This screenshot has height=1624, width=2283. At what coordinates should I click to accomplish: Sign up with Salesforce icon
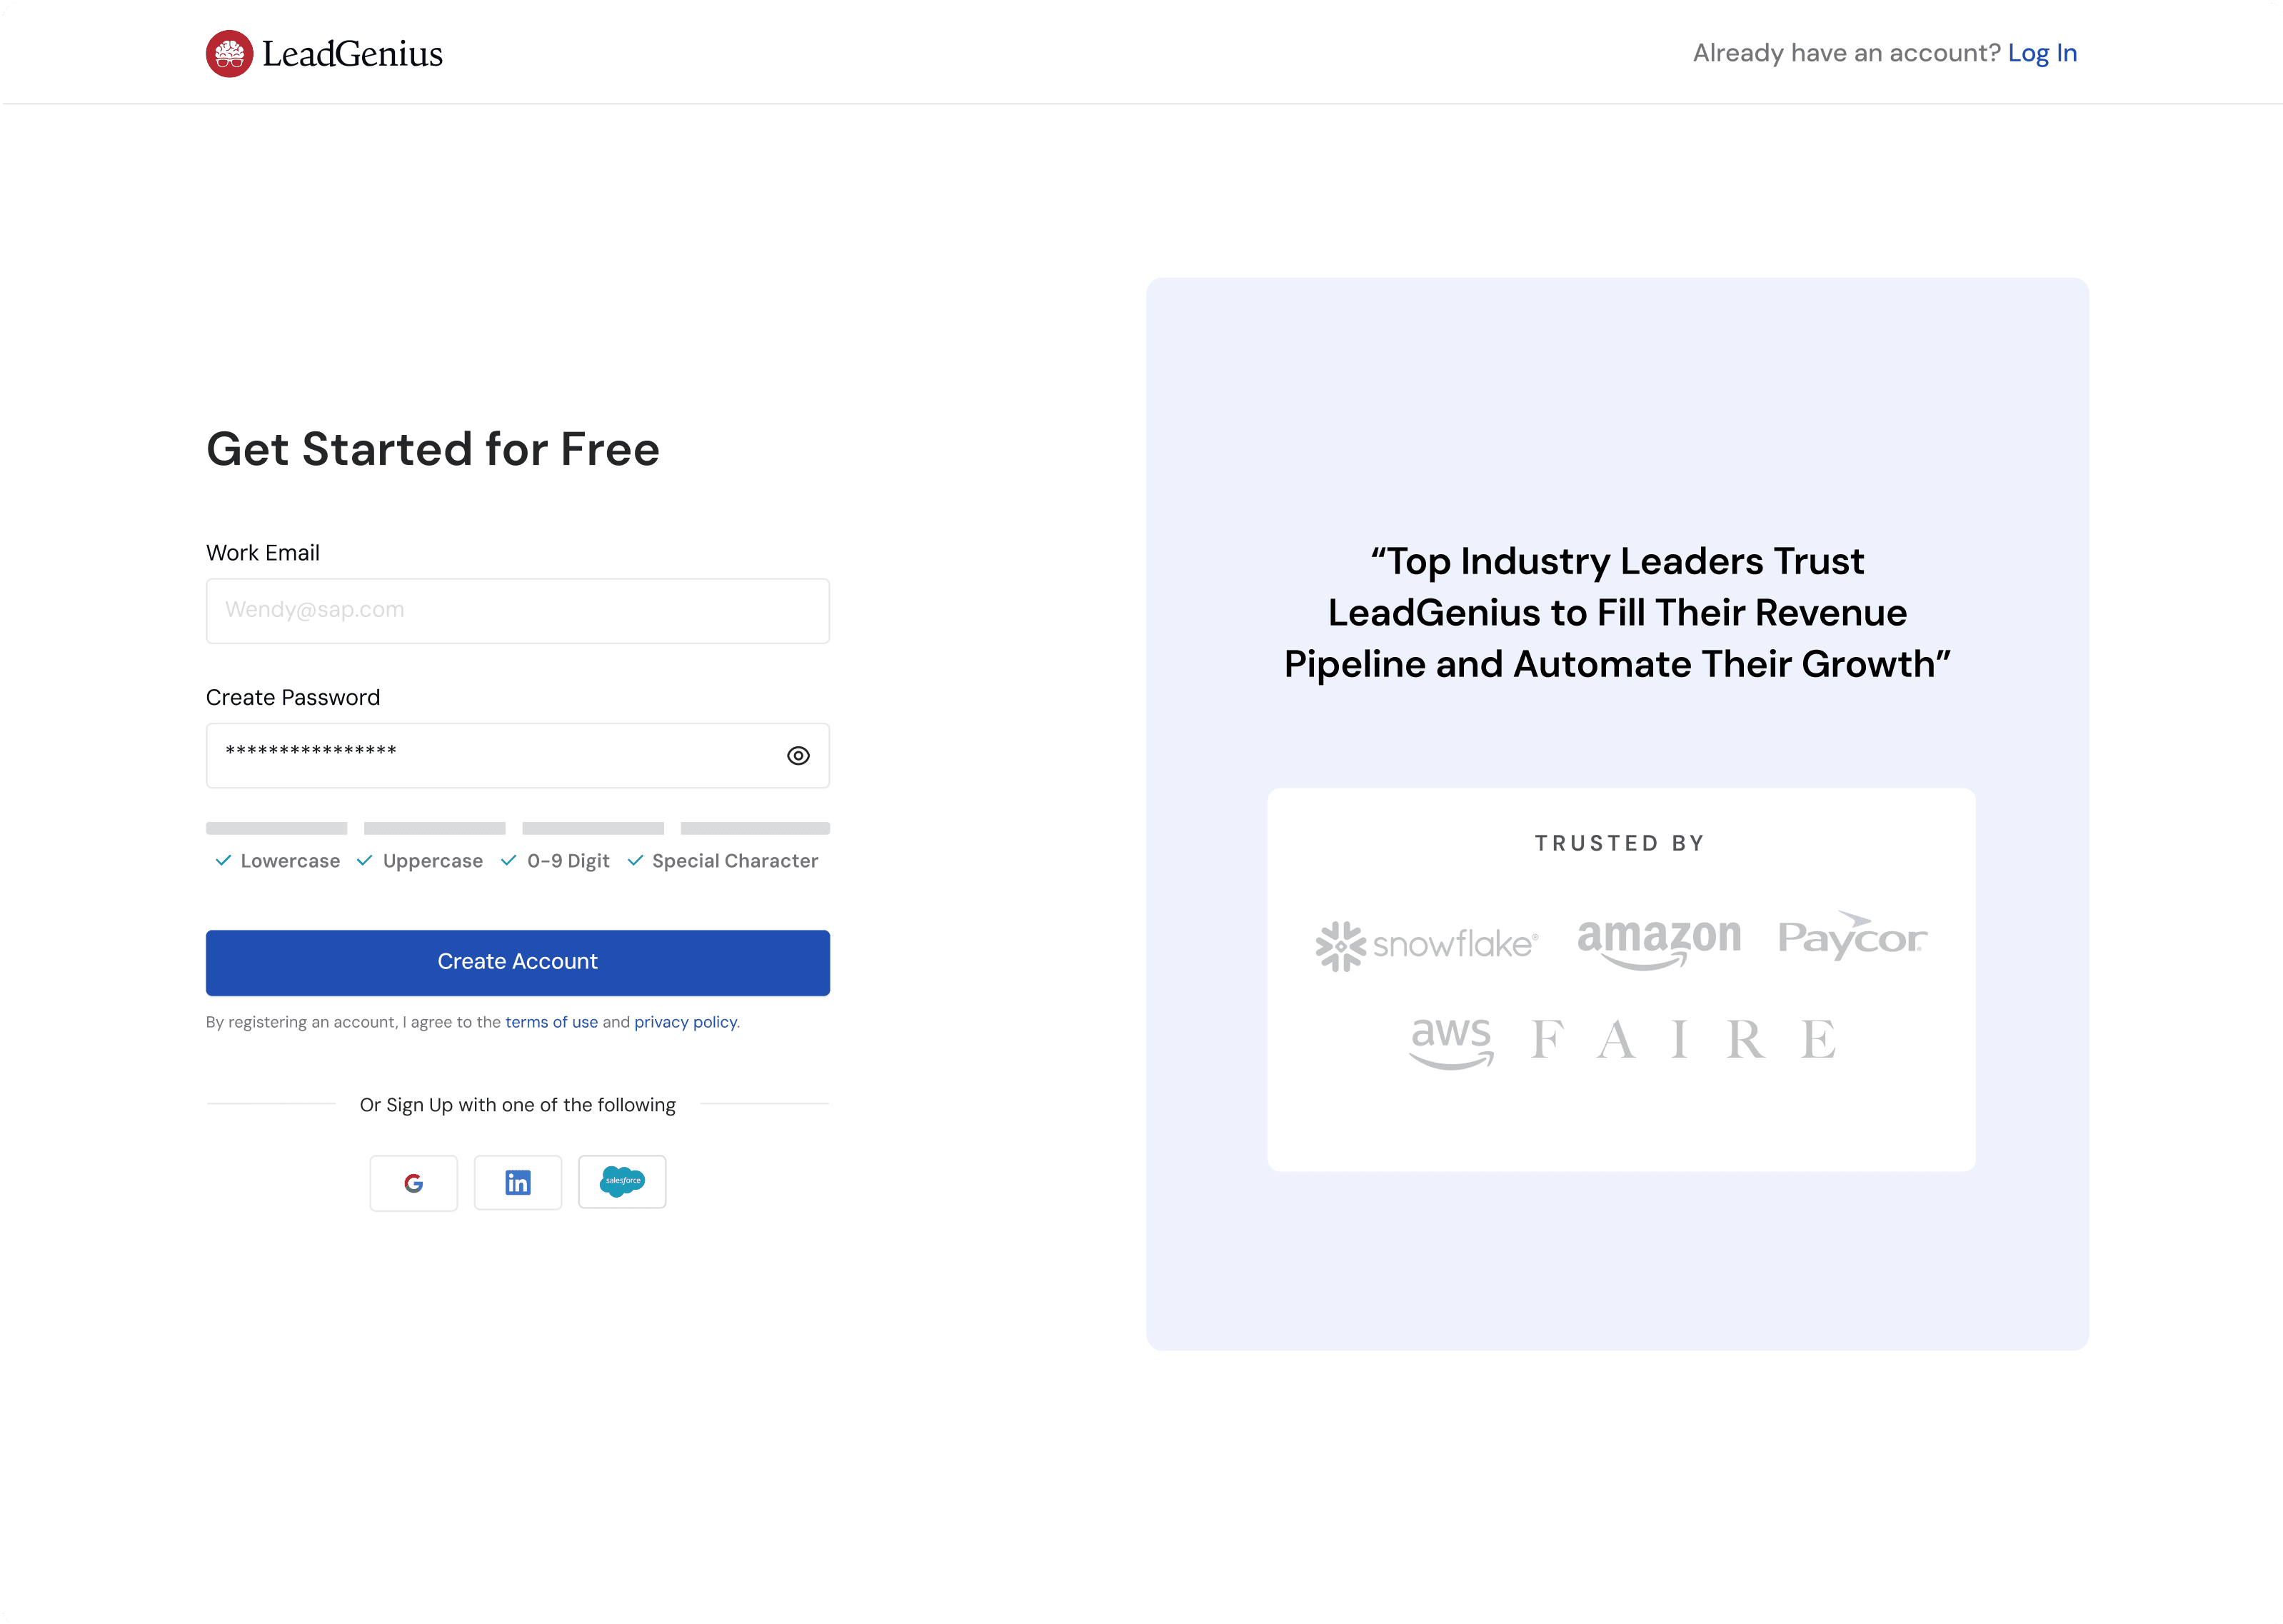(x=622, y=1182)
